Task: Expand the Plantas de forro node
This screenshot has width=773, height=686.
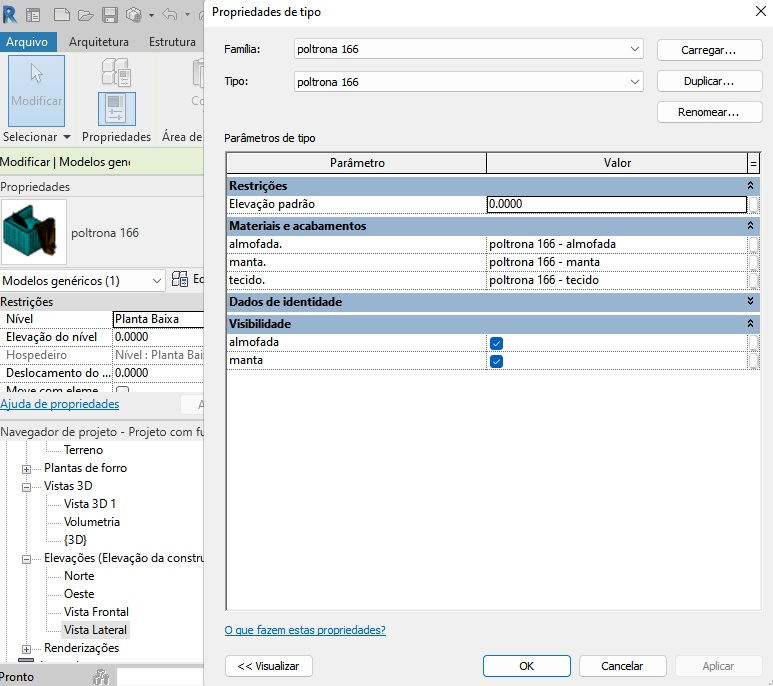Action: coord(27,469)
